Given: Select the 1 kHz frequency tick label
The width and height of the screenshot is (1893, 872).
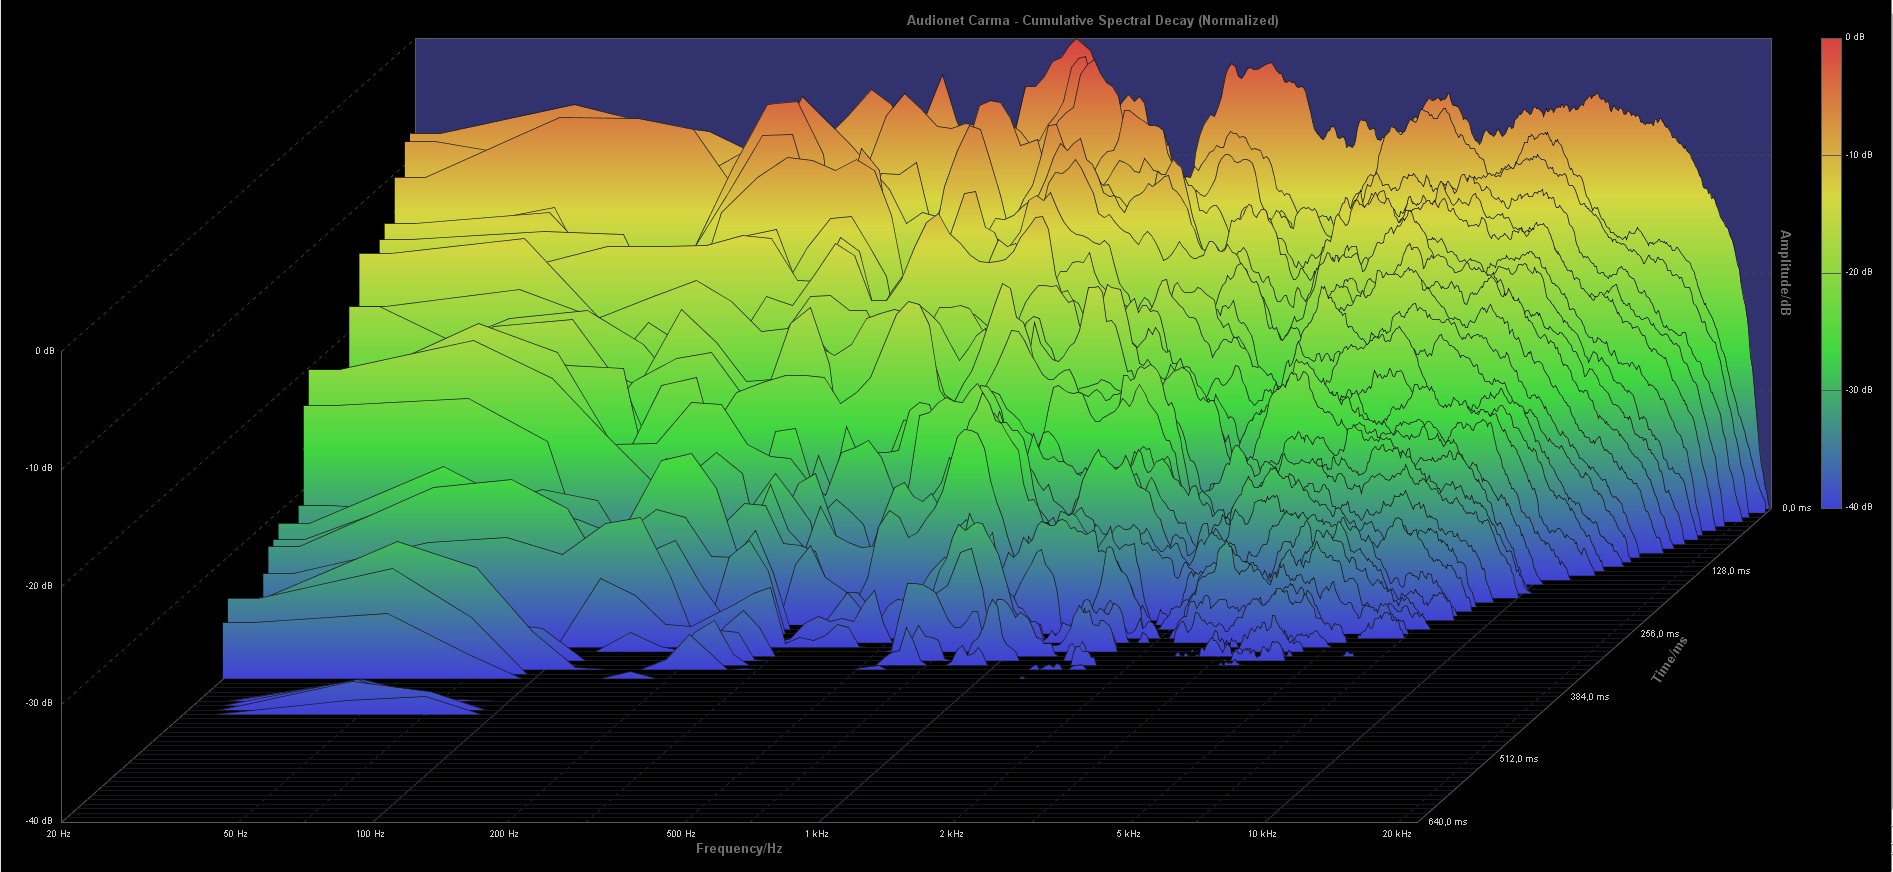Looking at the screenshot, I should 817,834.
